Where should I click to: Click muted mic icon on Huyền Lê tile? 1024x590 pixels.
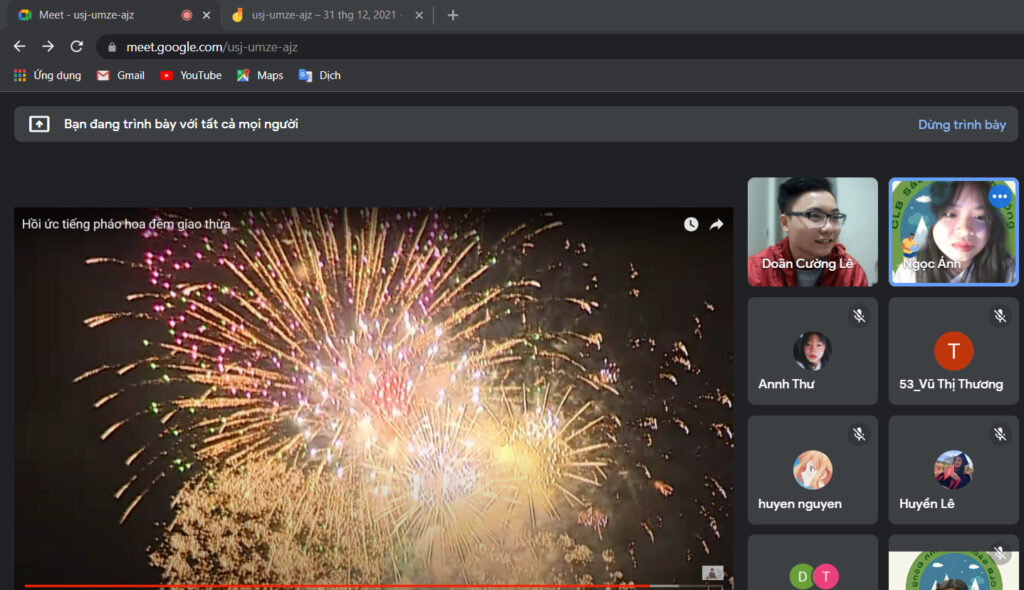point(999,434)
